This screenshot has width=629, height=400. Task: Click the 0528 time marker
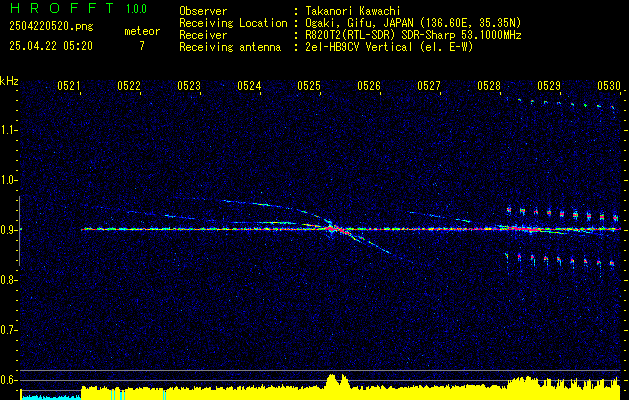[x=489, y=85]
